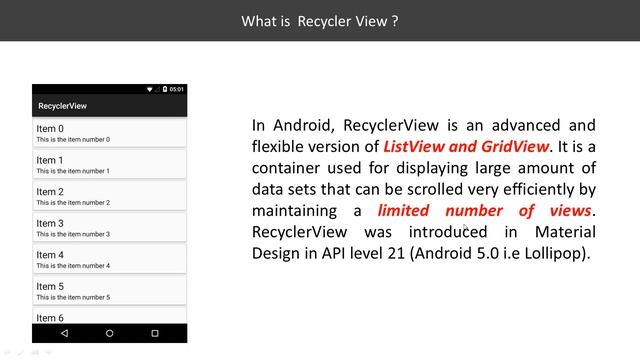
Task: Select the Item 2 list row
Action: tap(109, 196)
